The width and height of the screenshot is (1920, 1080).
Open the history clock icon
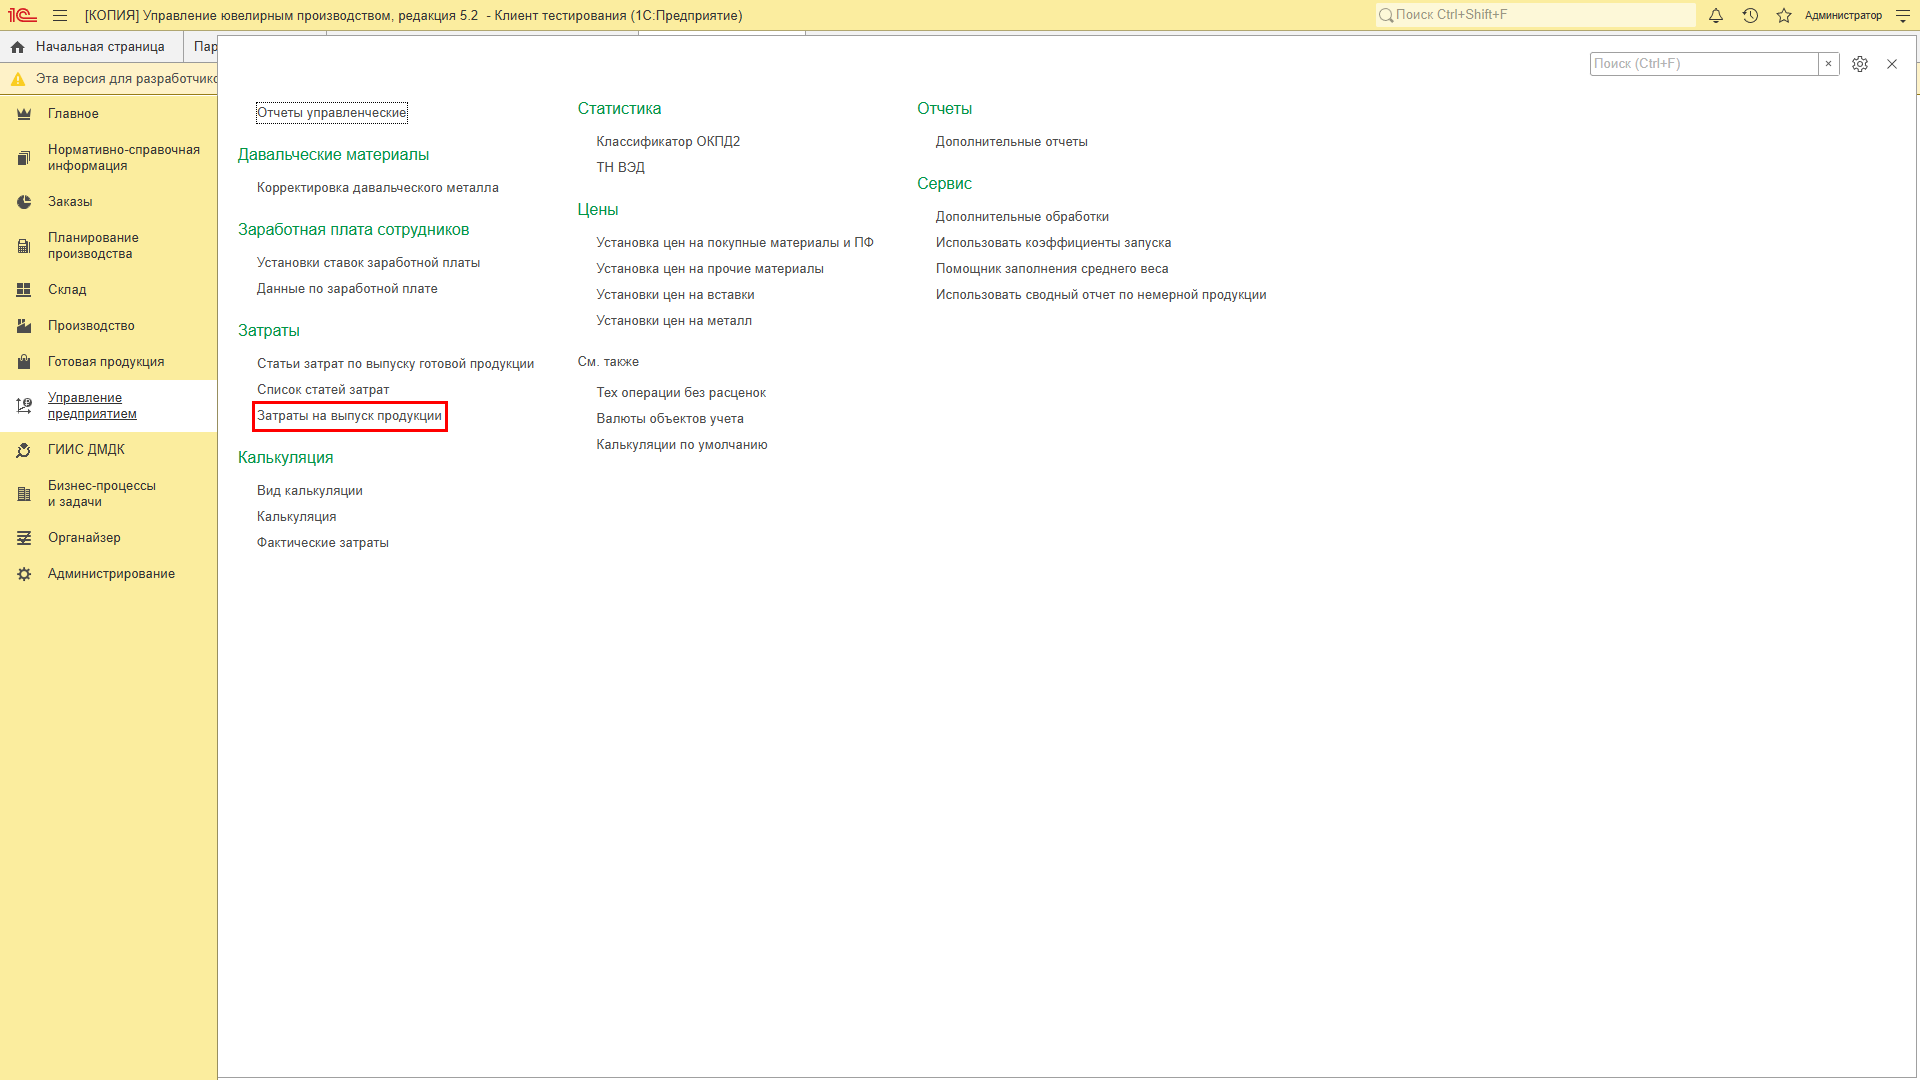1750,15
